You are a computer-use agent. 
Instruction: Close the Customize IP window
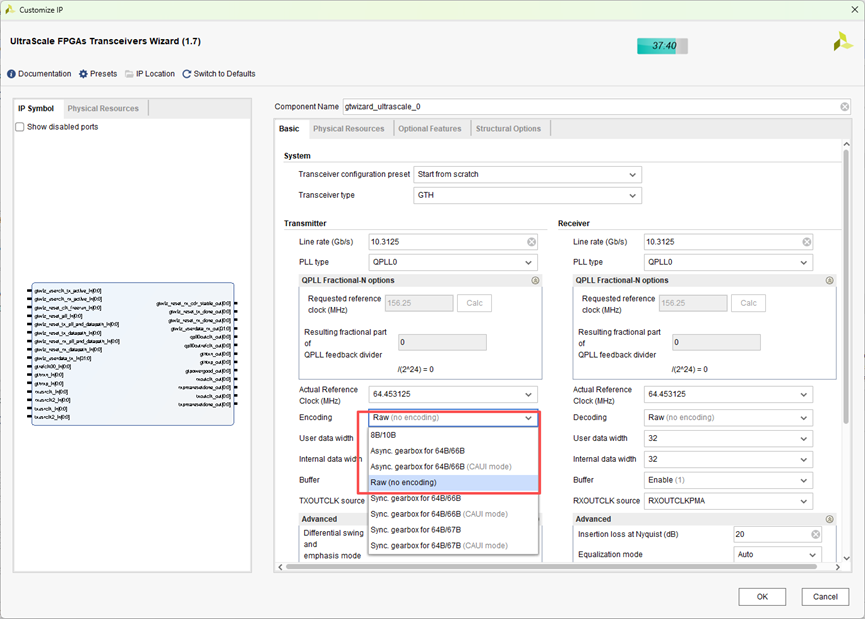(x=854, y=9)
